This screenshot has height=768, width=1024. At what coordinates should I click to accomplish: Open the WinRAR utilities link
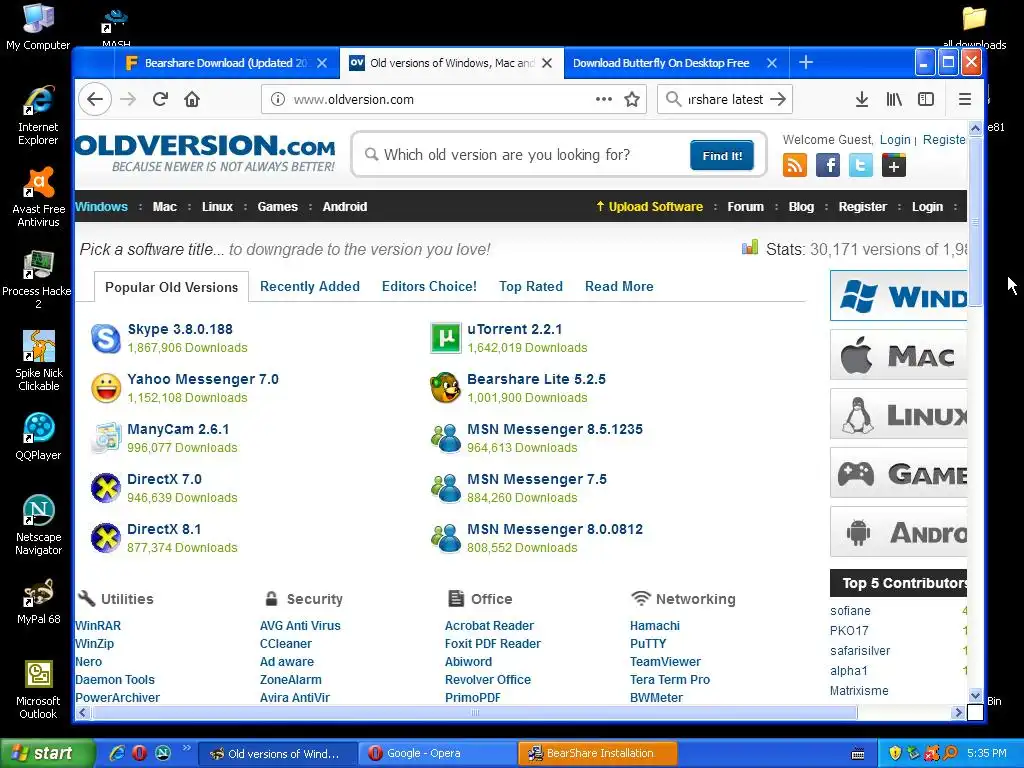point(98,626)
